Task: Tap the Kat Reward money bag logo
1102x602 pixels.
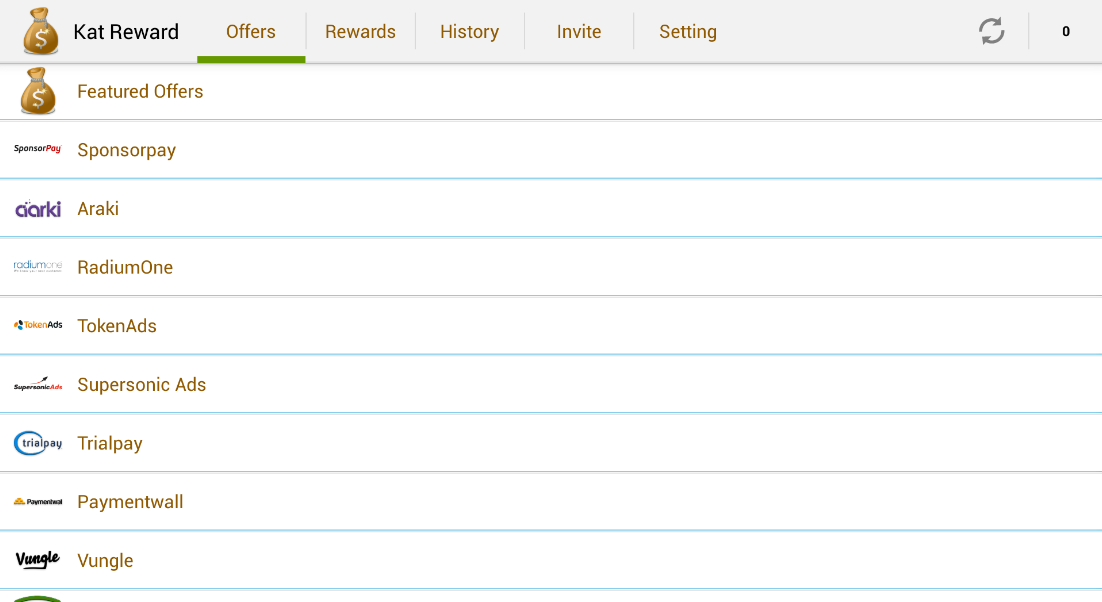Action: 41,32
